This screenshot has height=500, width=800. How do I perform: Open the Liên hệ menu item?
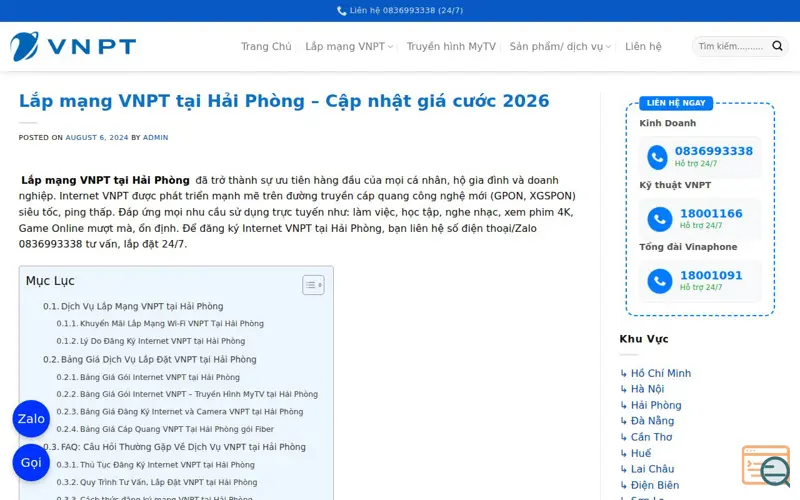pyautogui.click(x=643, y=46)
